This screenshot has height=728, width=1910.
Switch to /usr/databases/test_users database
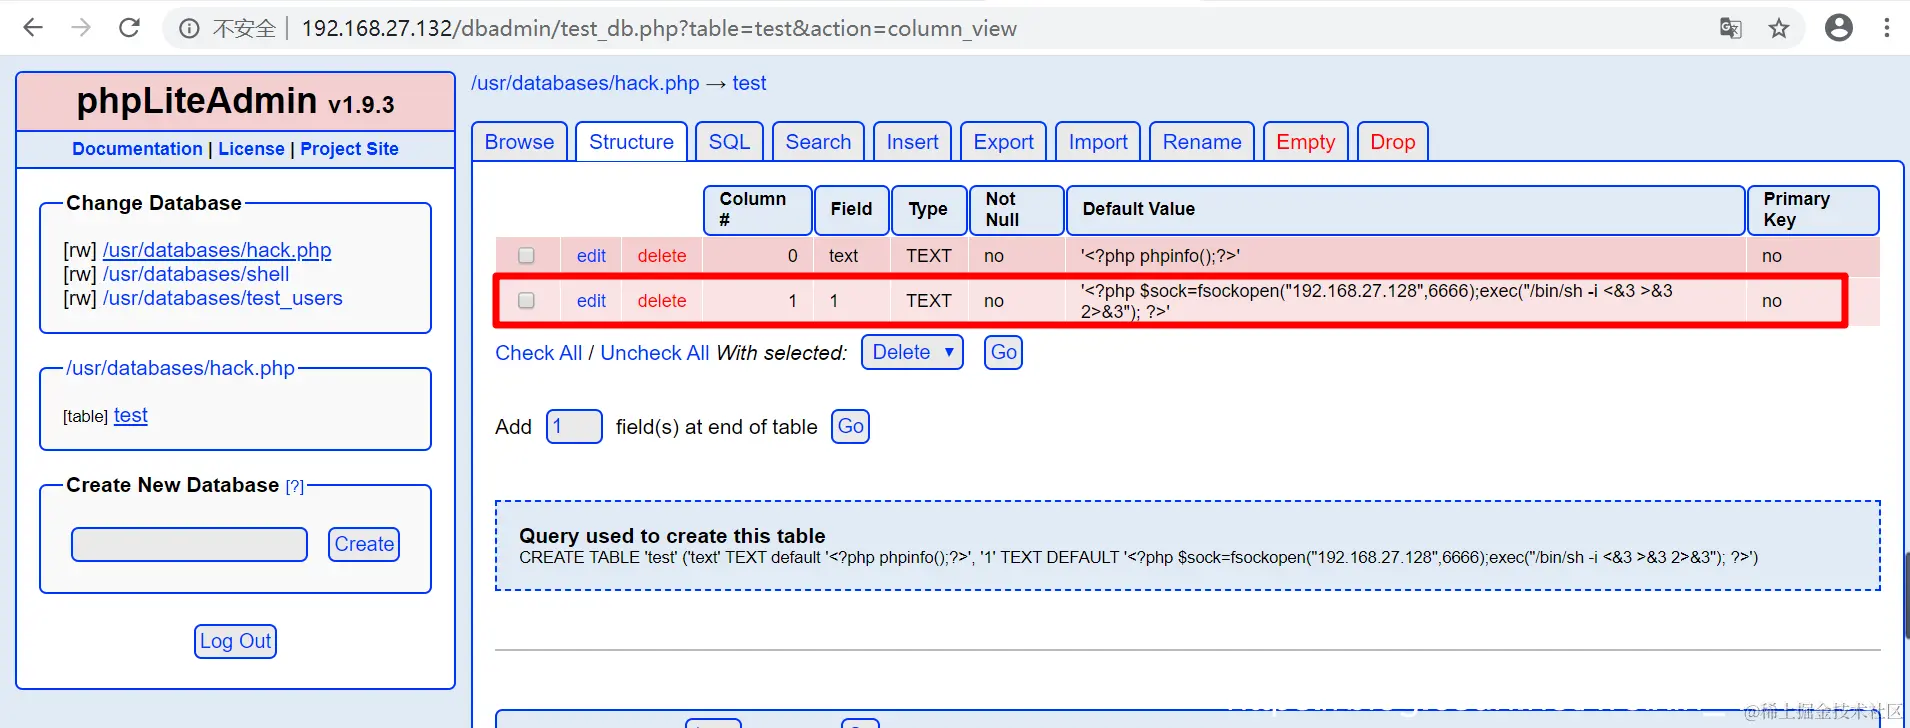[222, 298]
